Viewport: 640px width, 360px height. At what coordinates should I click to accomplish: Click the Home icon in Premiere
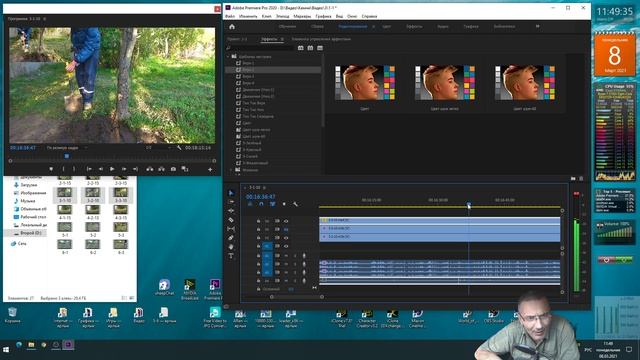tap(232, 27)
